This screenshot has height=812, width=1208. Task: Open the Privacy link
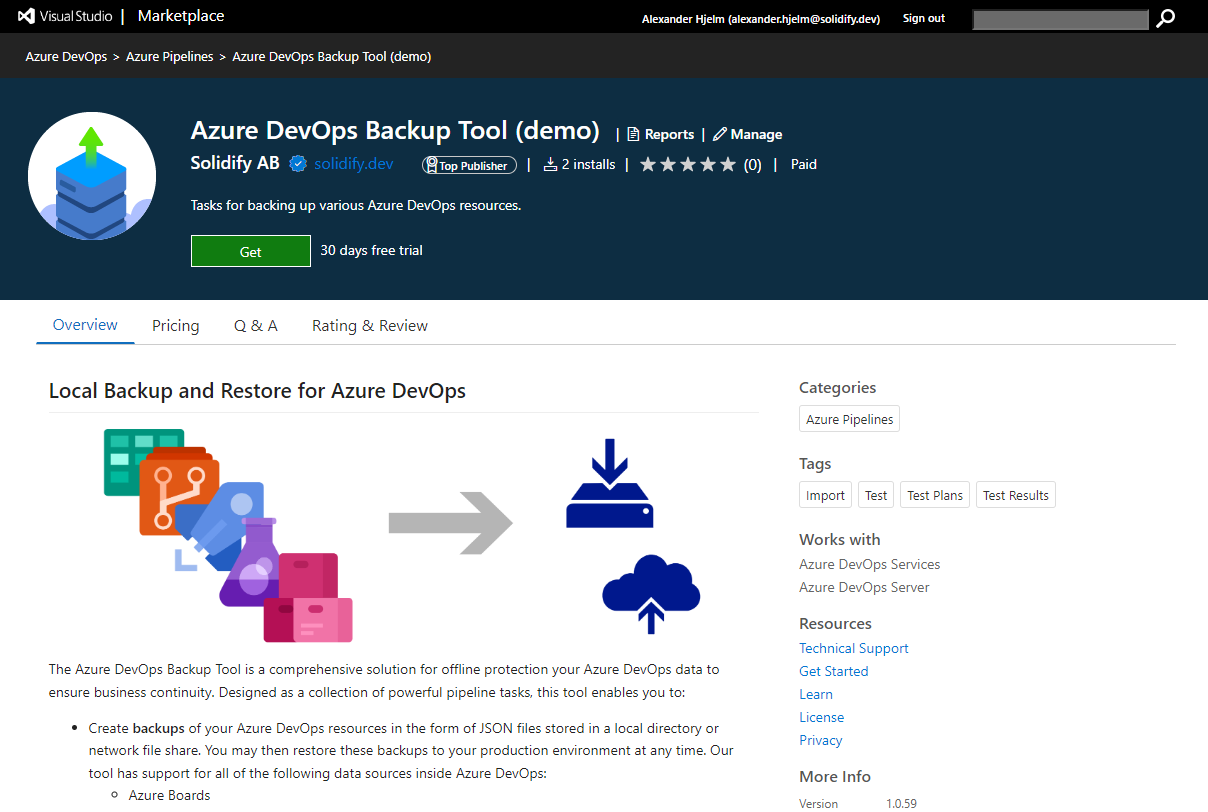point(821,740)
